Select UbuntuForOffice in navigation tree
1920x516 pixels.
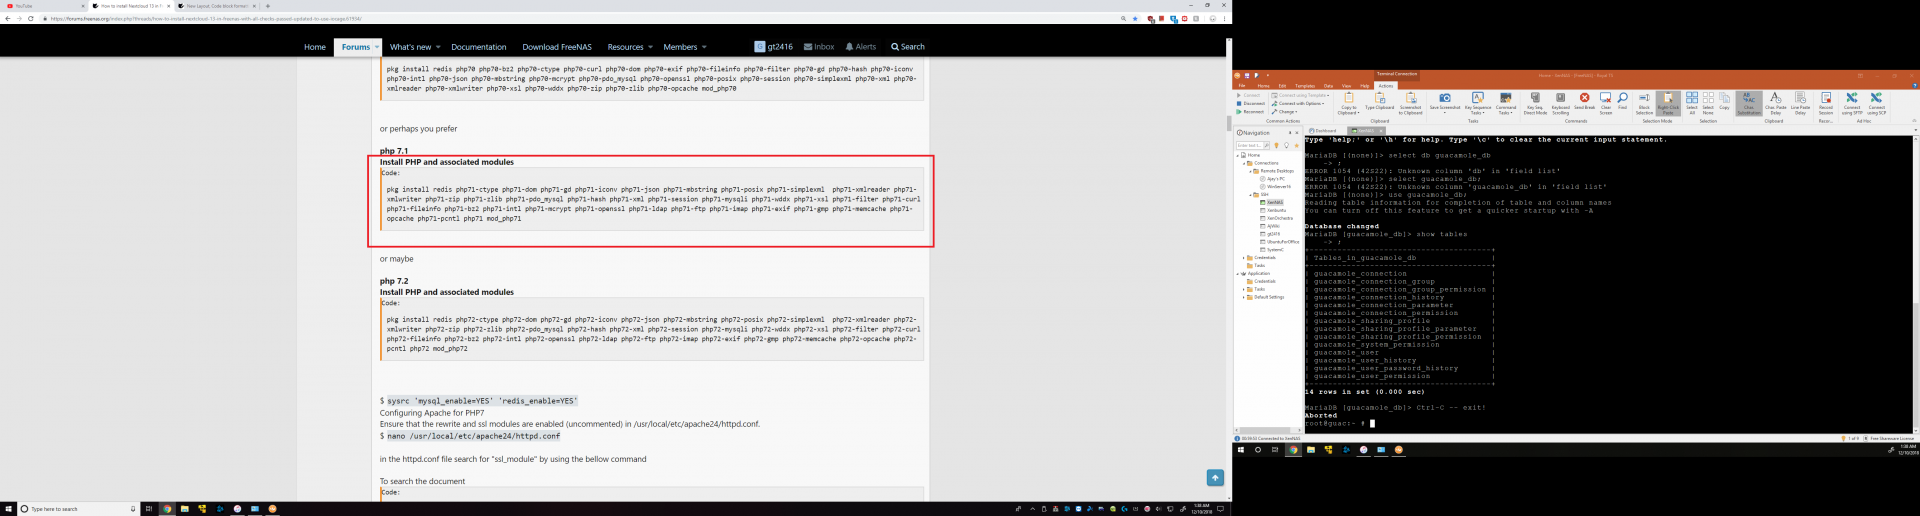point(1280,241)
